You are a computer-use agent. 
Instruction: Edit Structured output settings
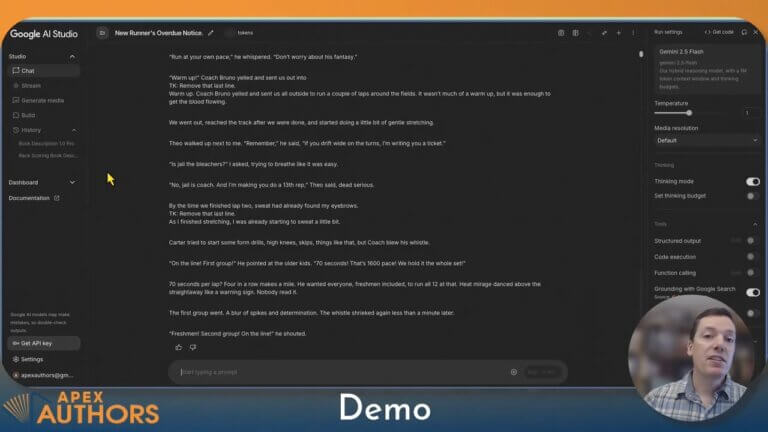click(x=736, y=240)
